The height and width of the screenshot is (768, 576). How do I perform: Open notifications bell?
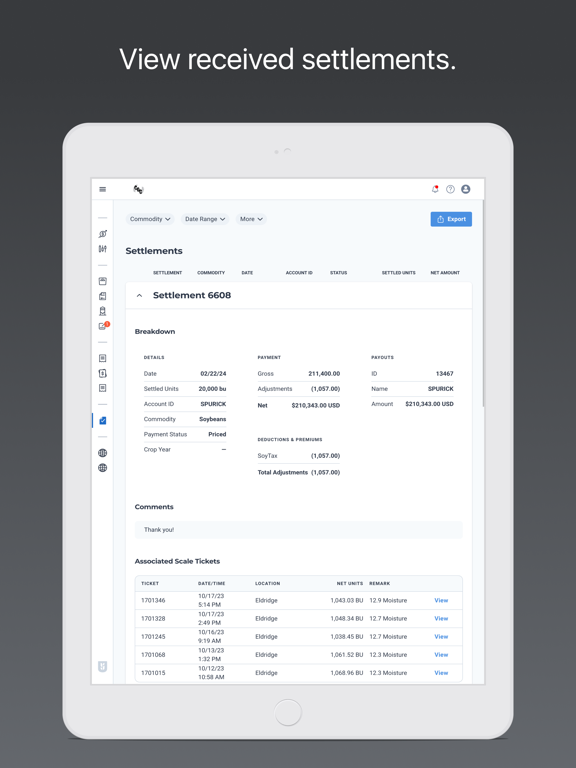coord(435,189)
